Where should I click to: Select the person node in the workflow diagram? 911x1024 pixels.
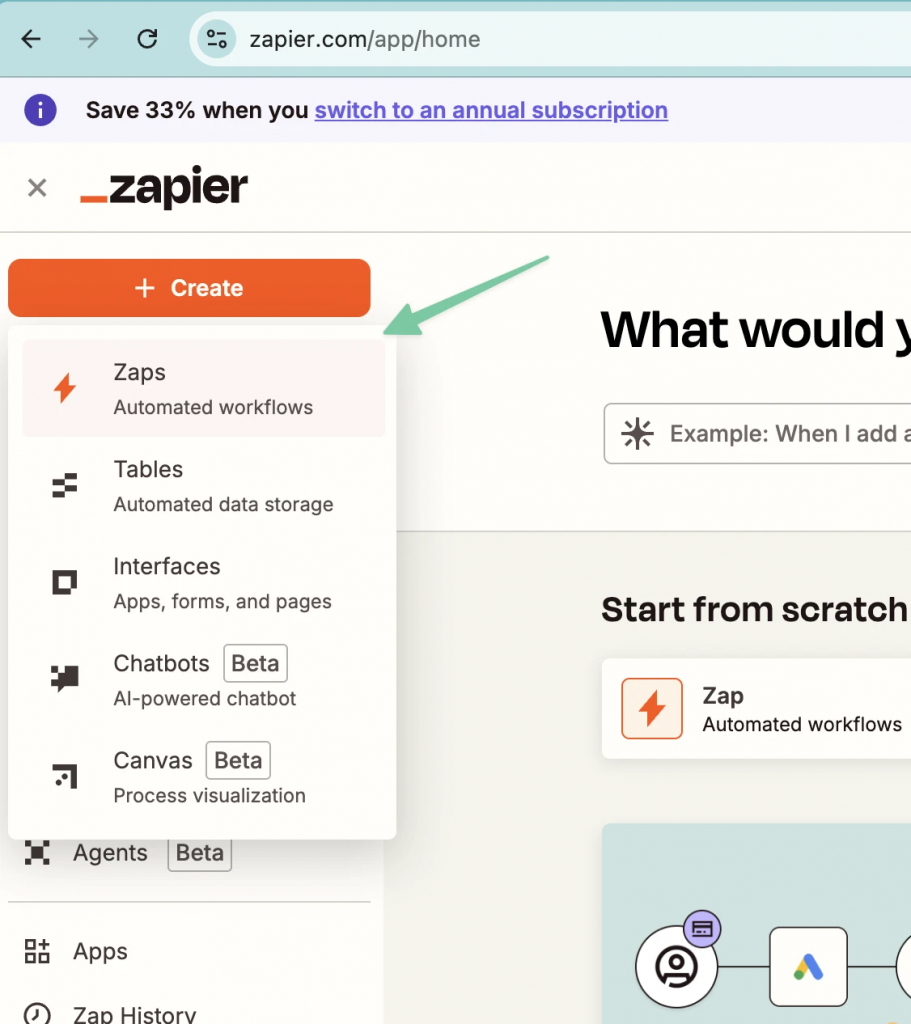click(x=676, y=967)
